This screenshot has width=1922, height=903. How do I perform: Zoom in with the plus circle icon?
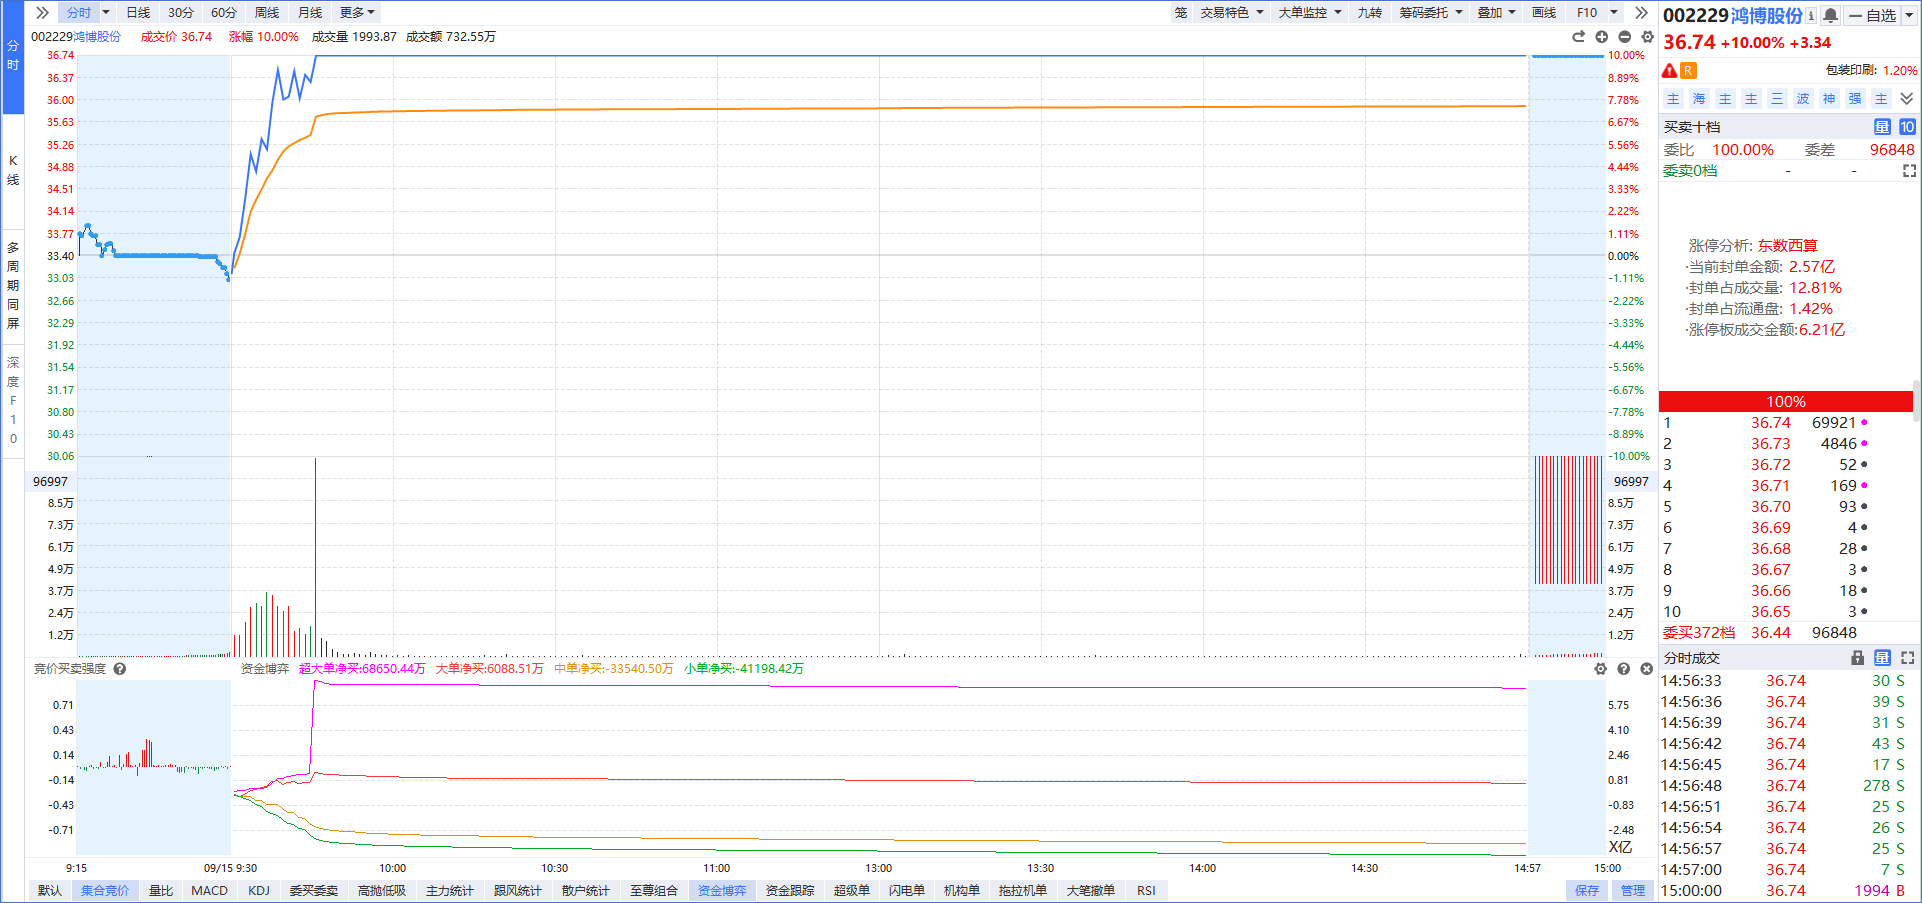pos(1602,37)
